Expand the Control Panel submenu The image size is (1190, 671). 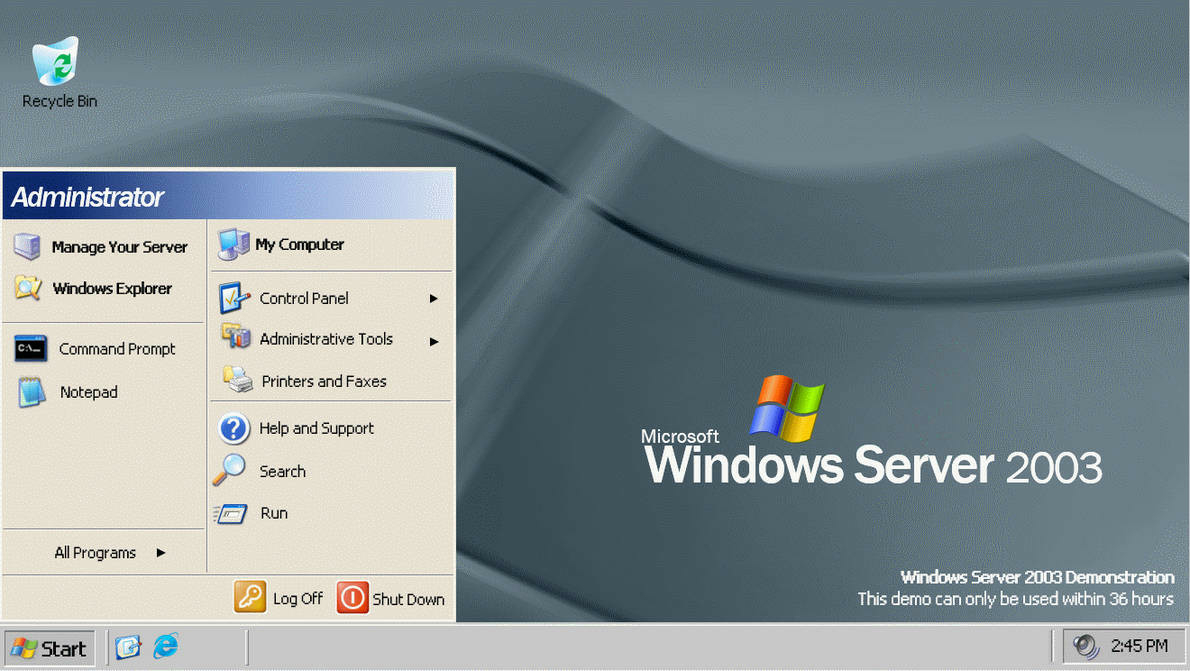pos(305,298)
